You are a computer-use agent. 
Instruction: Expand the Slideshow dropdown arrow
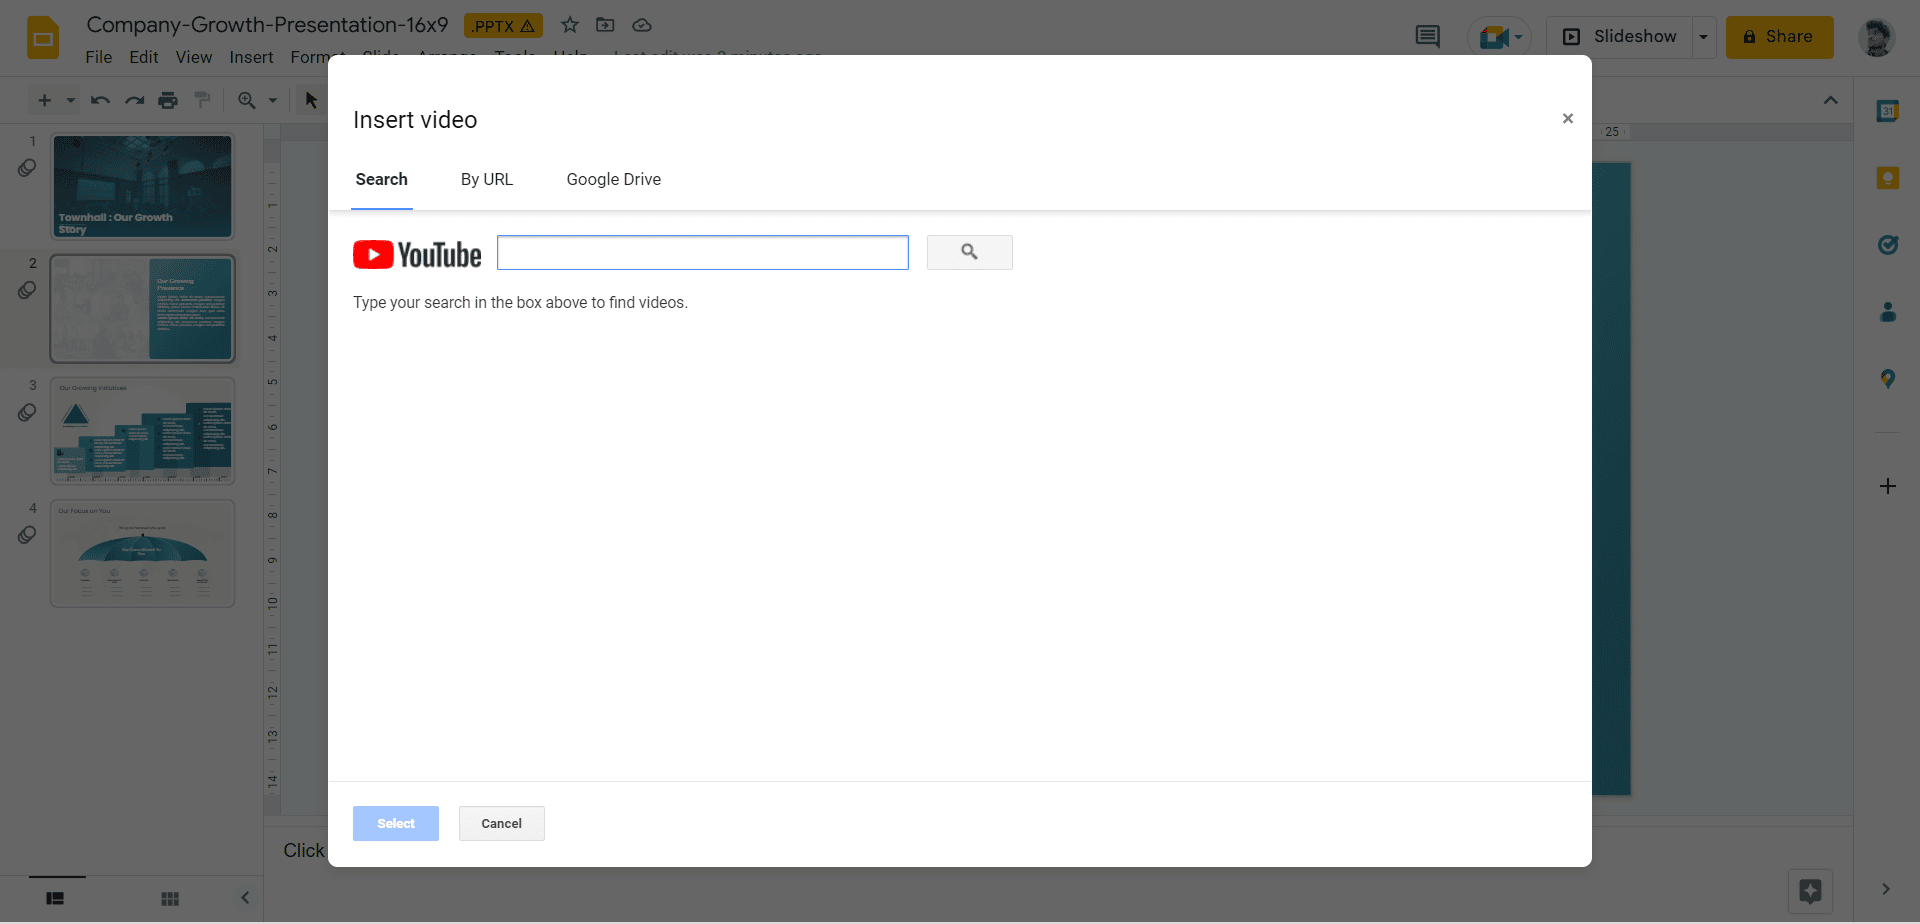1703,37
